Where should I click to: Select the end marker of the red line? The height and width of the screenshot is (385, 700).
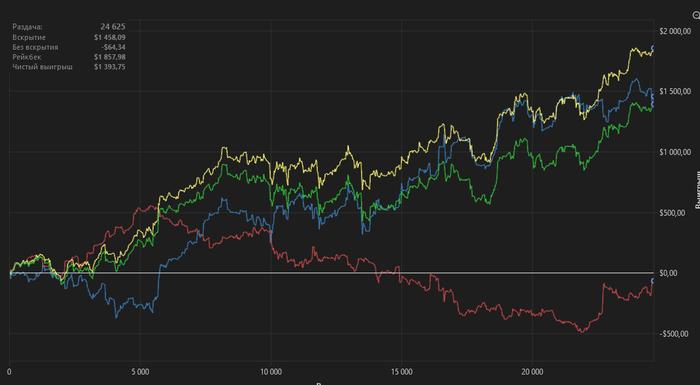pos(654,281)
